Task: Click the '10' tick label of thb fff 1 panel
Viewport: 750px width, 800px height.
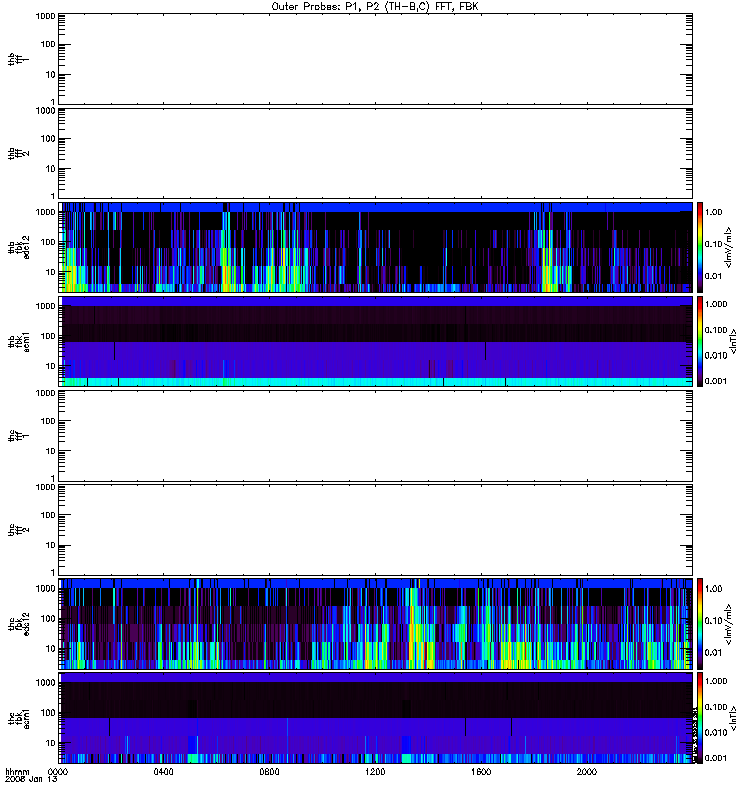Action: [51, 74]
